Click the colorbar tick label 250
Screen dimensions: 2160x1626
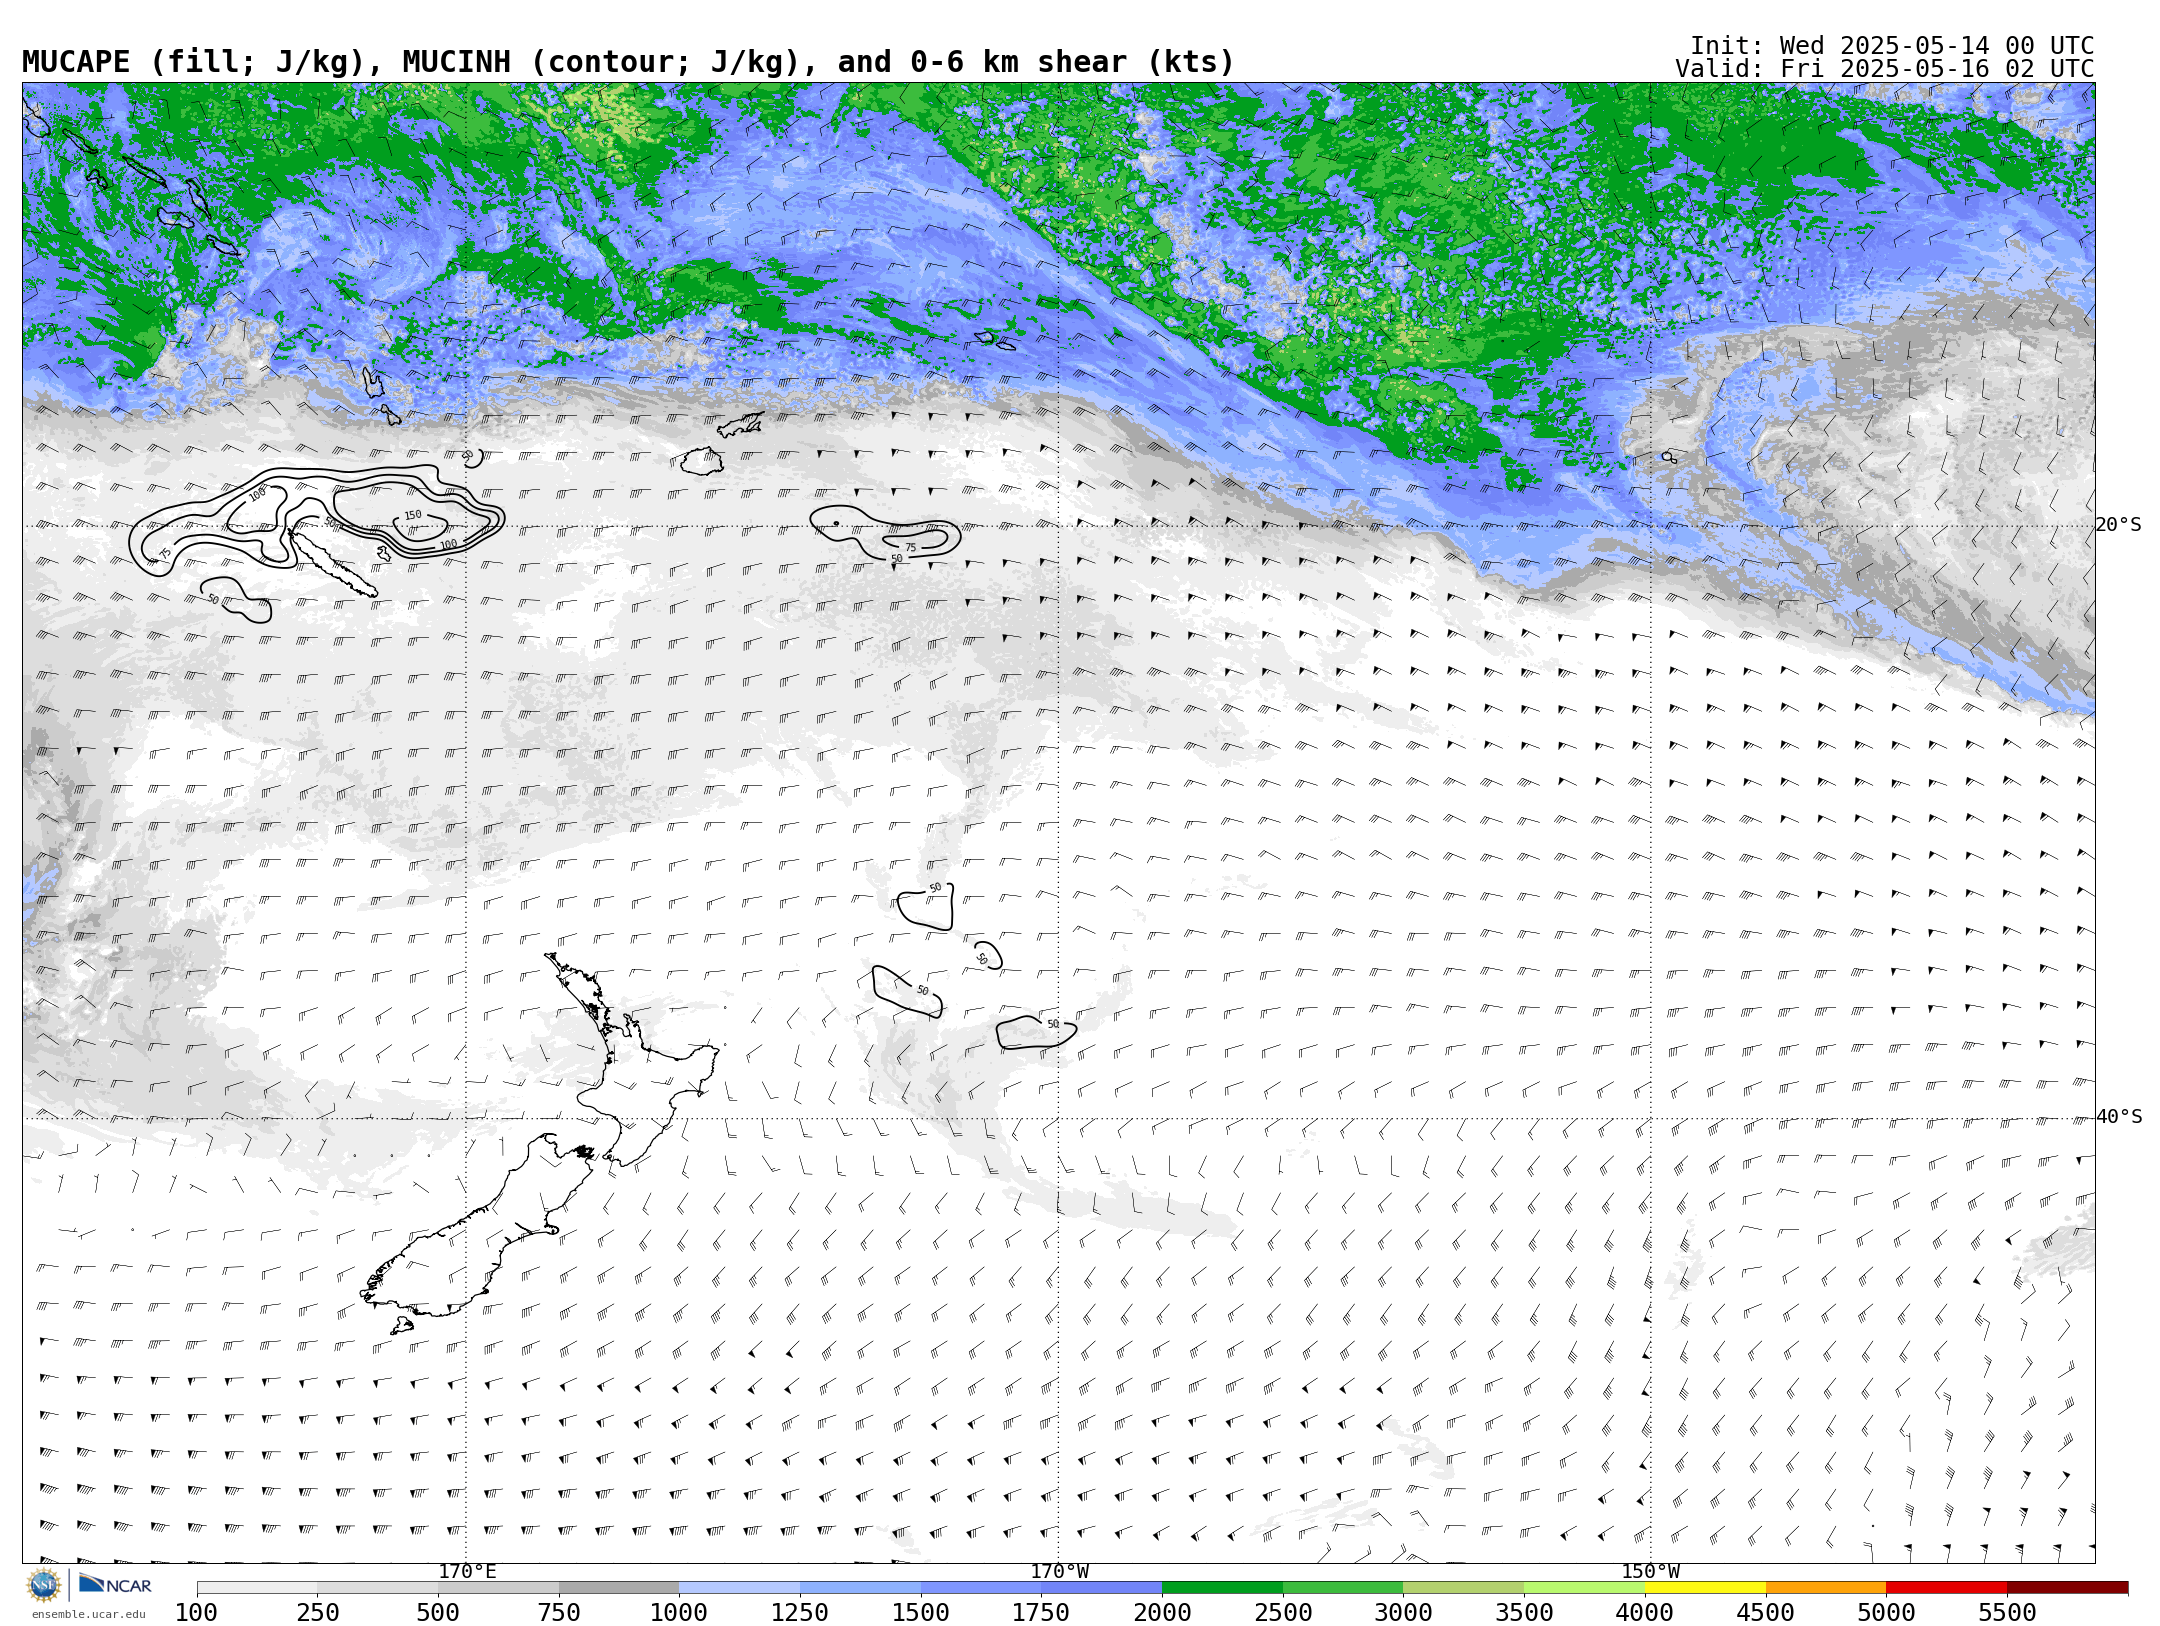pos(317,1612)
